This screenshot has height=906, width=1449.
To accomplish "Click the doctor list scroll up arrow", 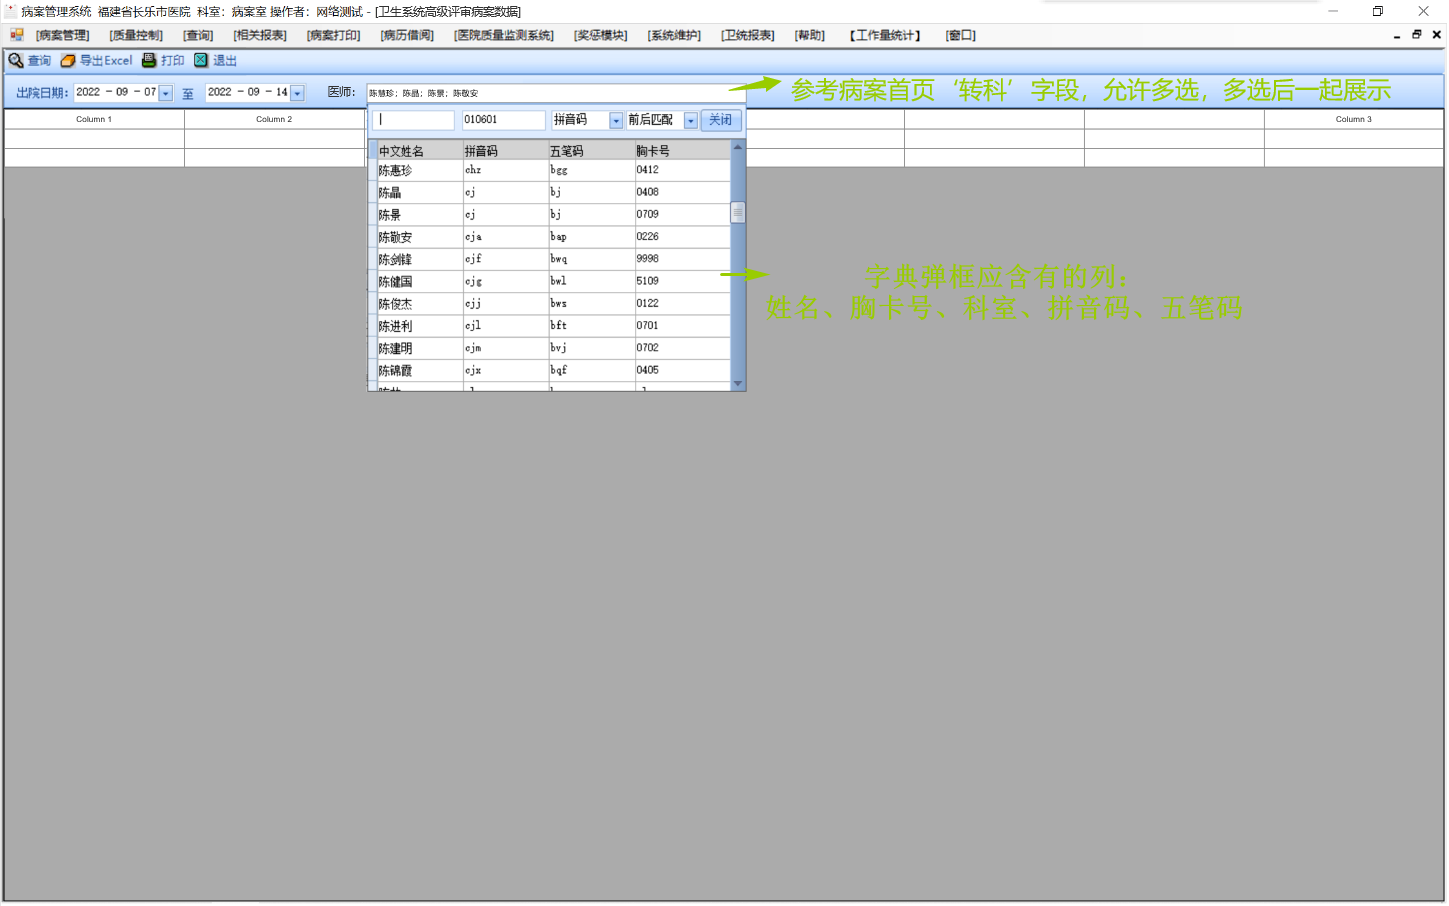I will (x=738, y=148).
